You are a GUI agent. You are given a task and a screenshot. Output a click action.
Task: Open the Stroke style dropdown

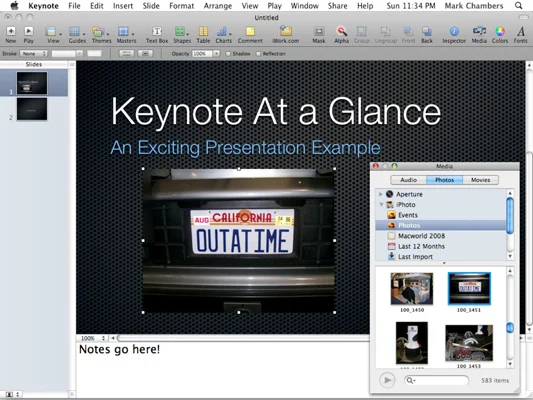point(33,54)
